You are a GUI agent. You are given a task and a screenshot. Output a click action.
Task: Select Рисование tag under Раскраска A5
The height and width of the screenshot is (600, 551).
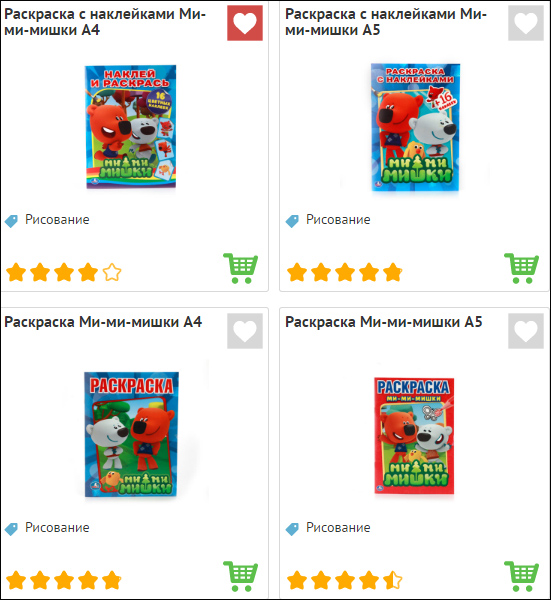pyautogui.click(x=338, y=528)
